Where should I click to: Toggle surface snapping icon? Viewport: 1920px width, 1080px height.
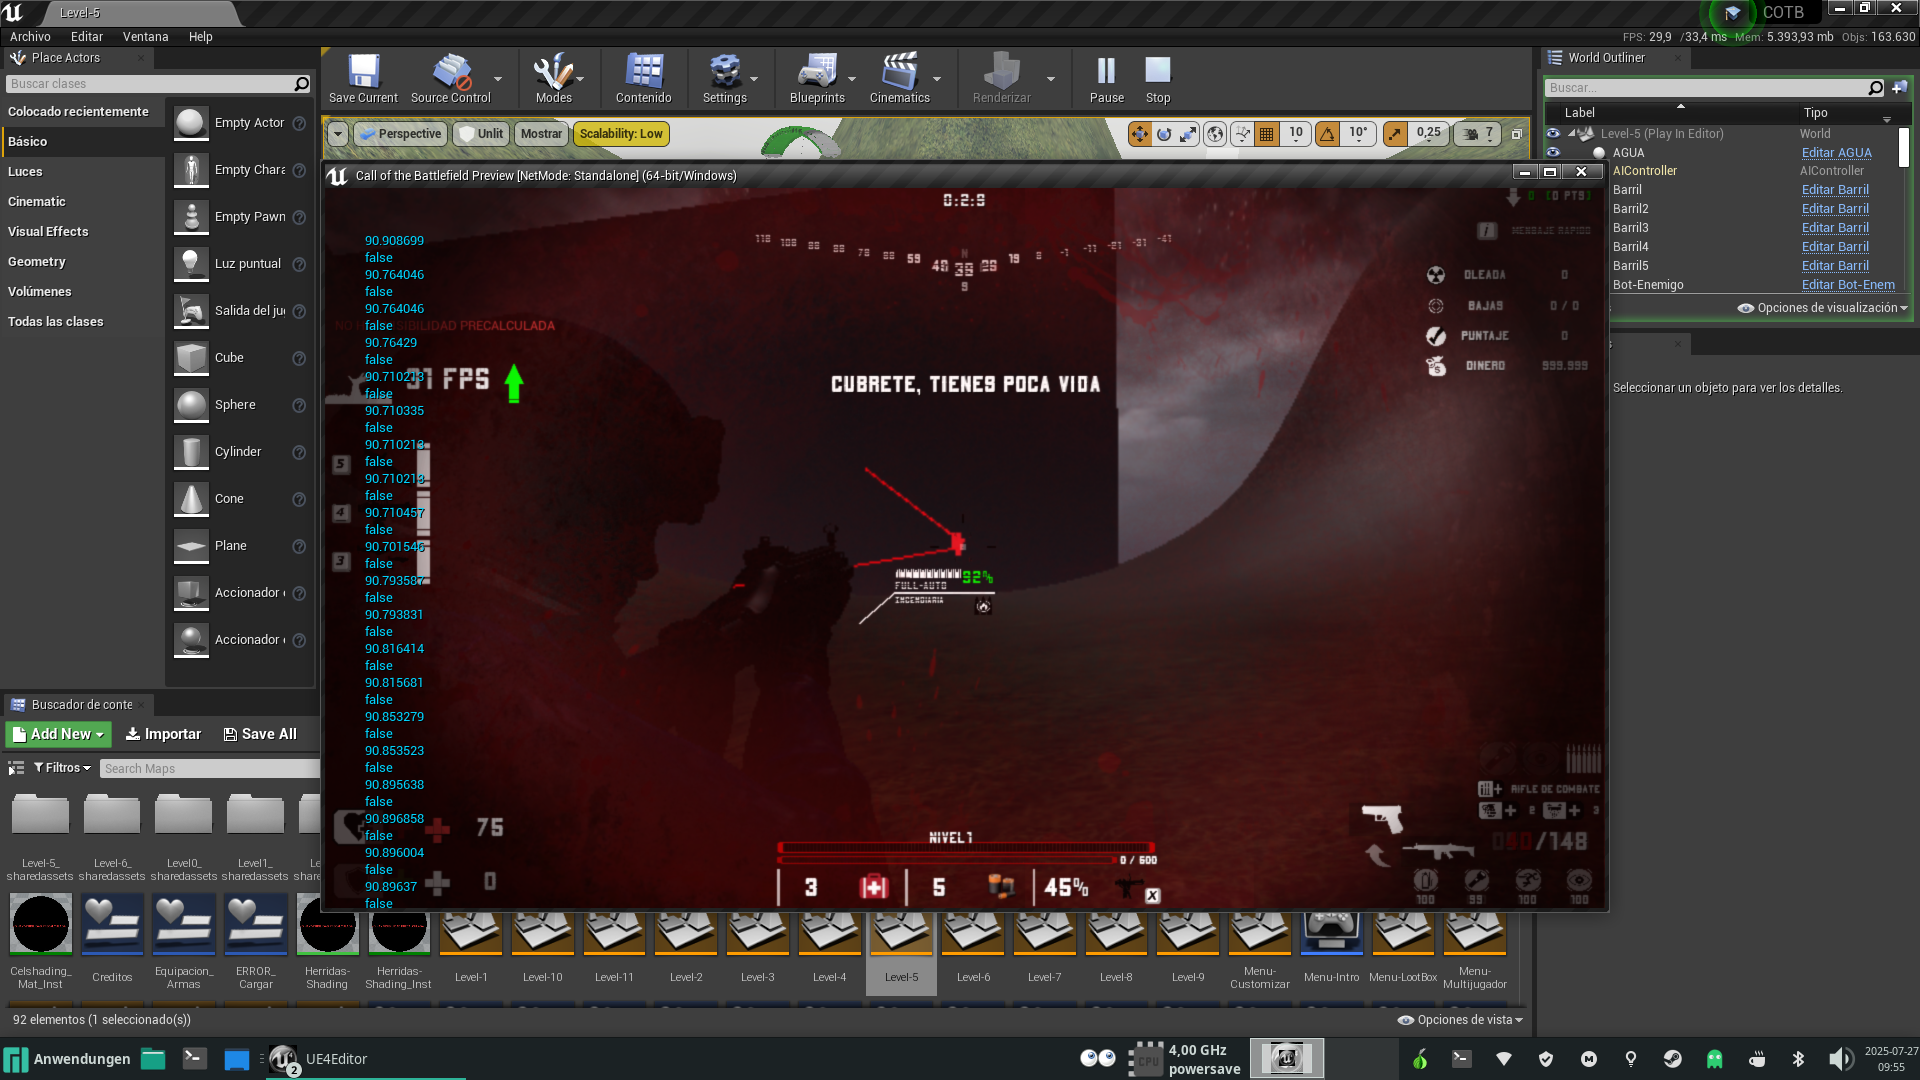click(1242, 134)
